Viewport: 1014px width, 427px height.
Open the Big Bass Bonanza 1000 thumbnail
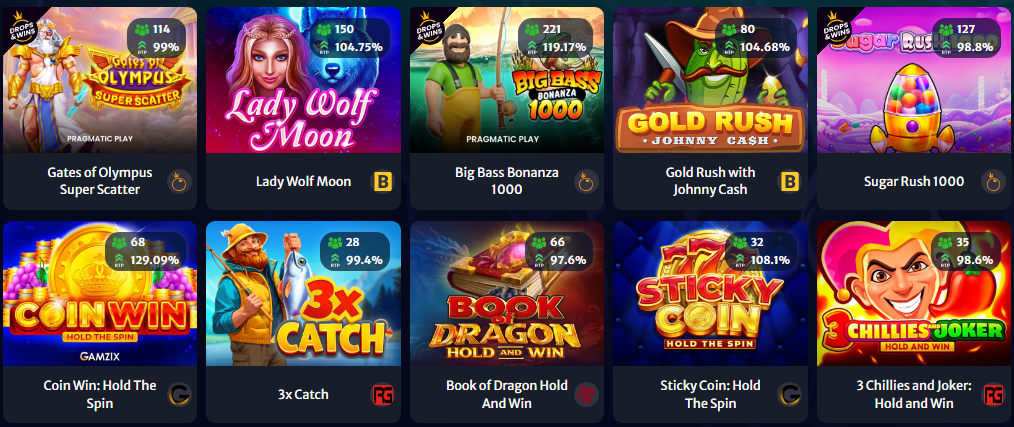[x=507, y=80]
